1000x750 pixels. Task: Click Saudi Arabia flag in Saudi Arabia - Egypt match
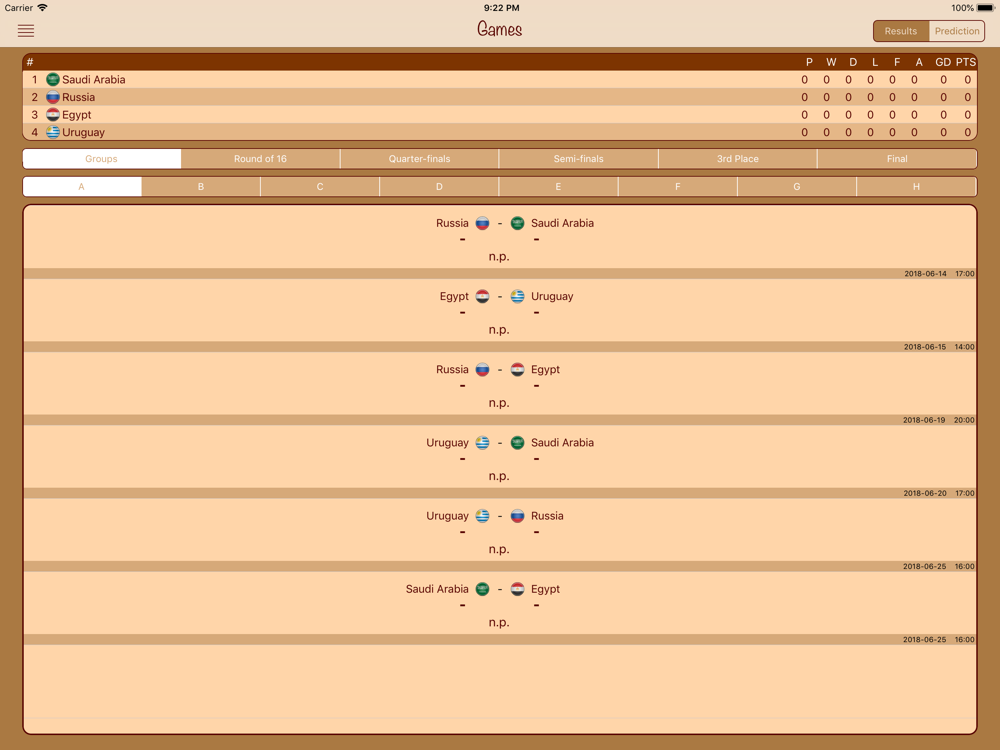click(x=482, y=589)
